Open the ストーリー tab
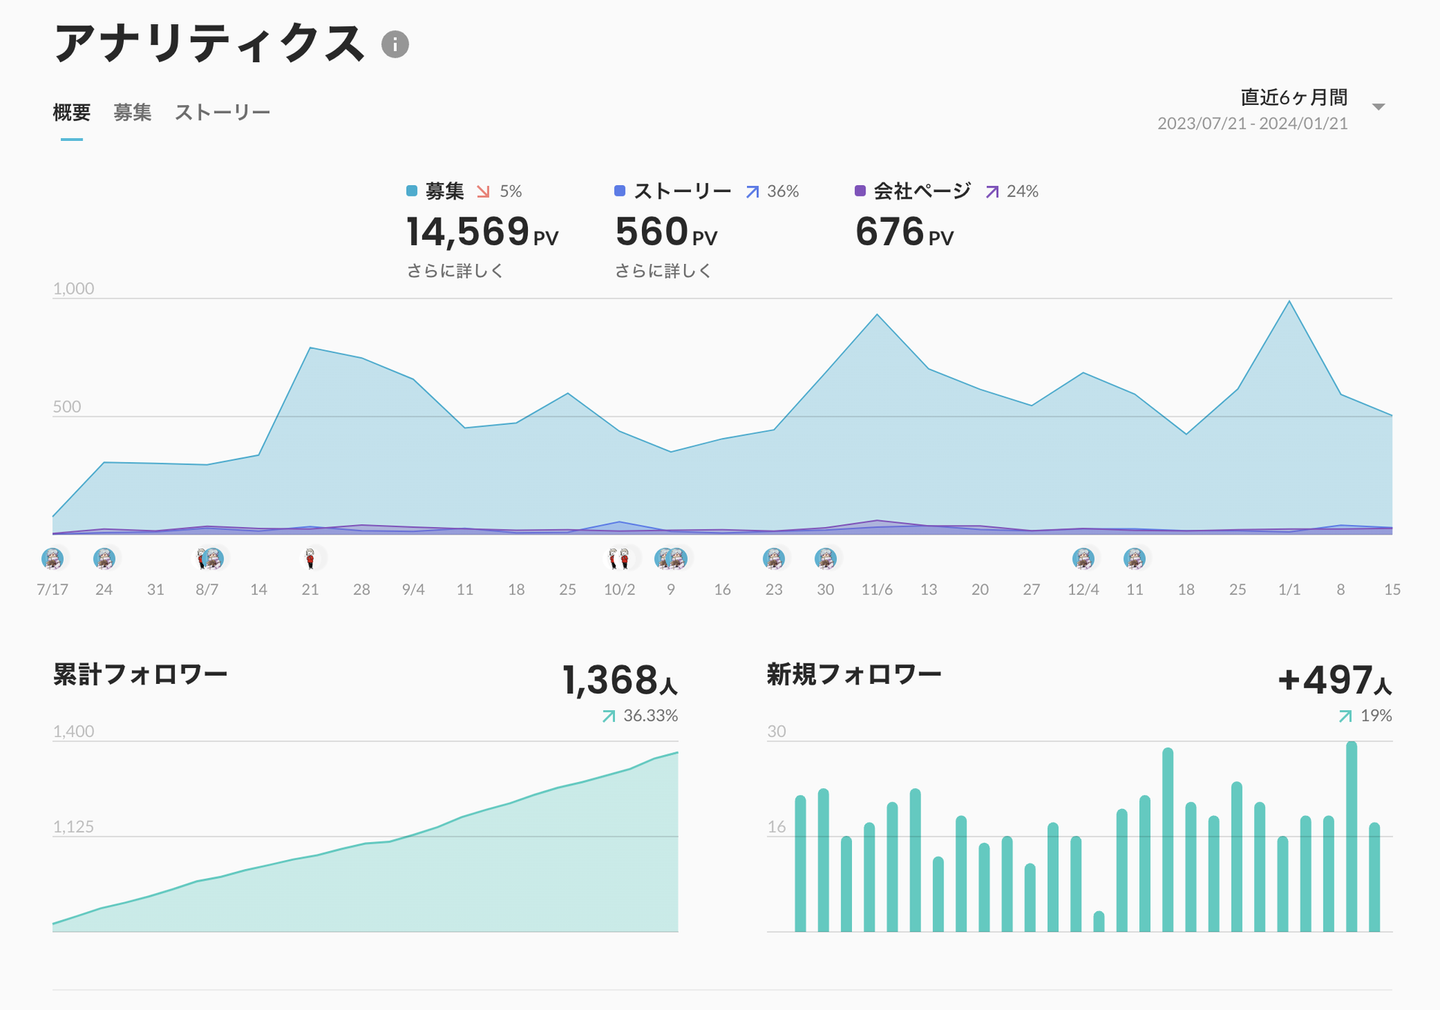 point(222,113)
